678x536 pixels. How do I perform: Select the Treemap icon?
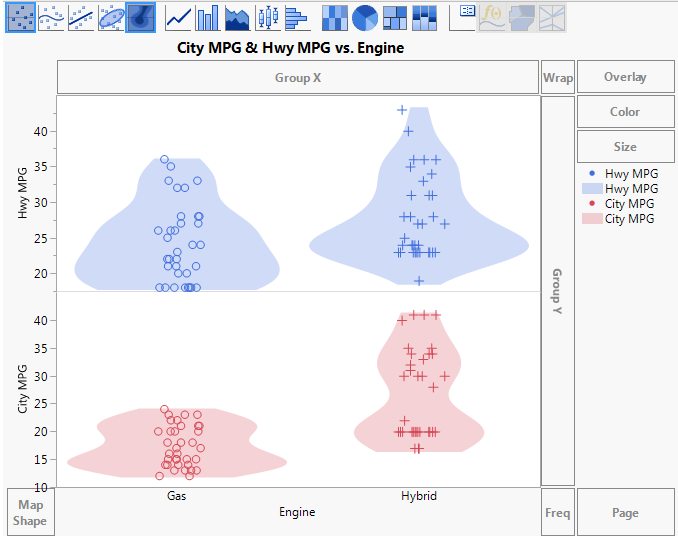[395, 18]
